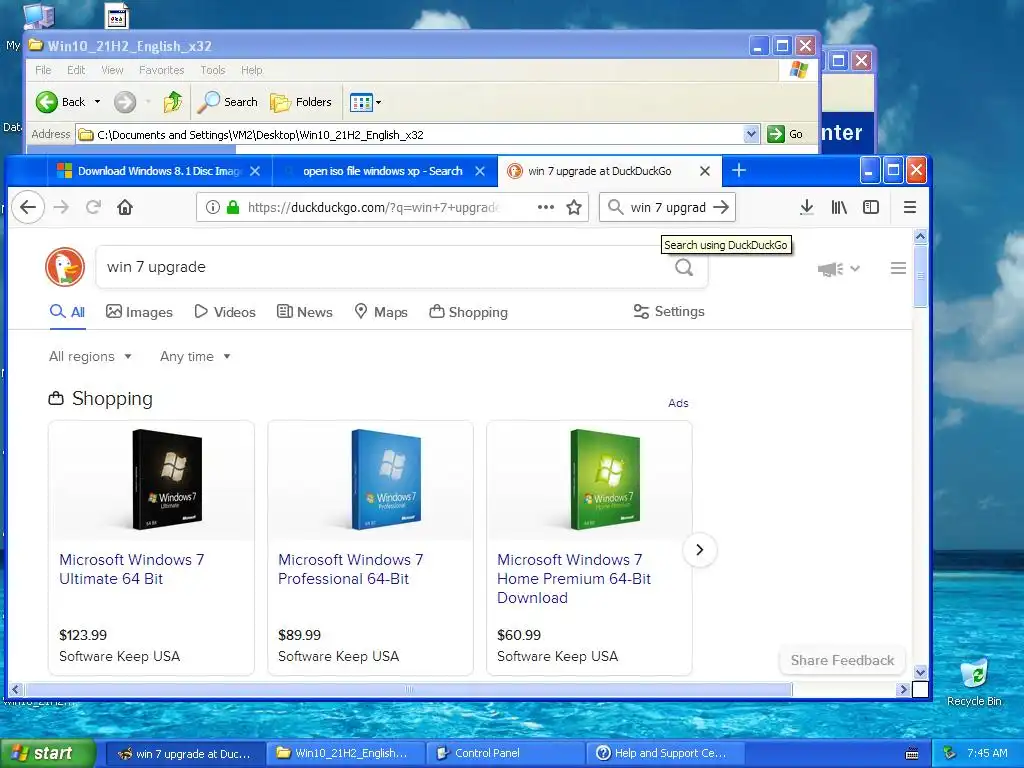
Task: Click the DuckDuckGo search magnifier button
Action: (x=684, y=267)
